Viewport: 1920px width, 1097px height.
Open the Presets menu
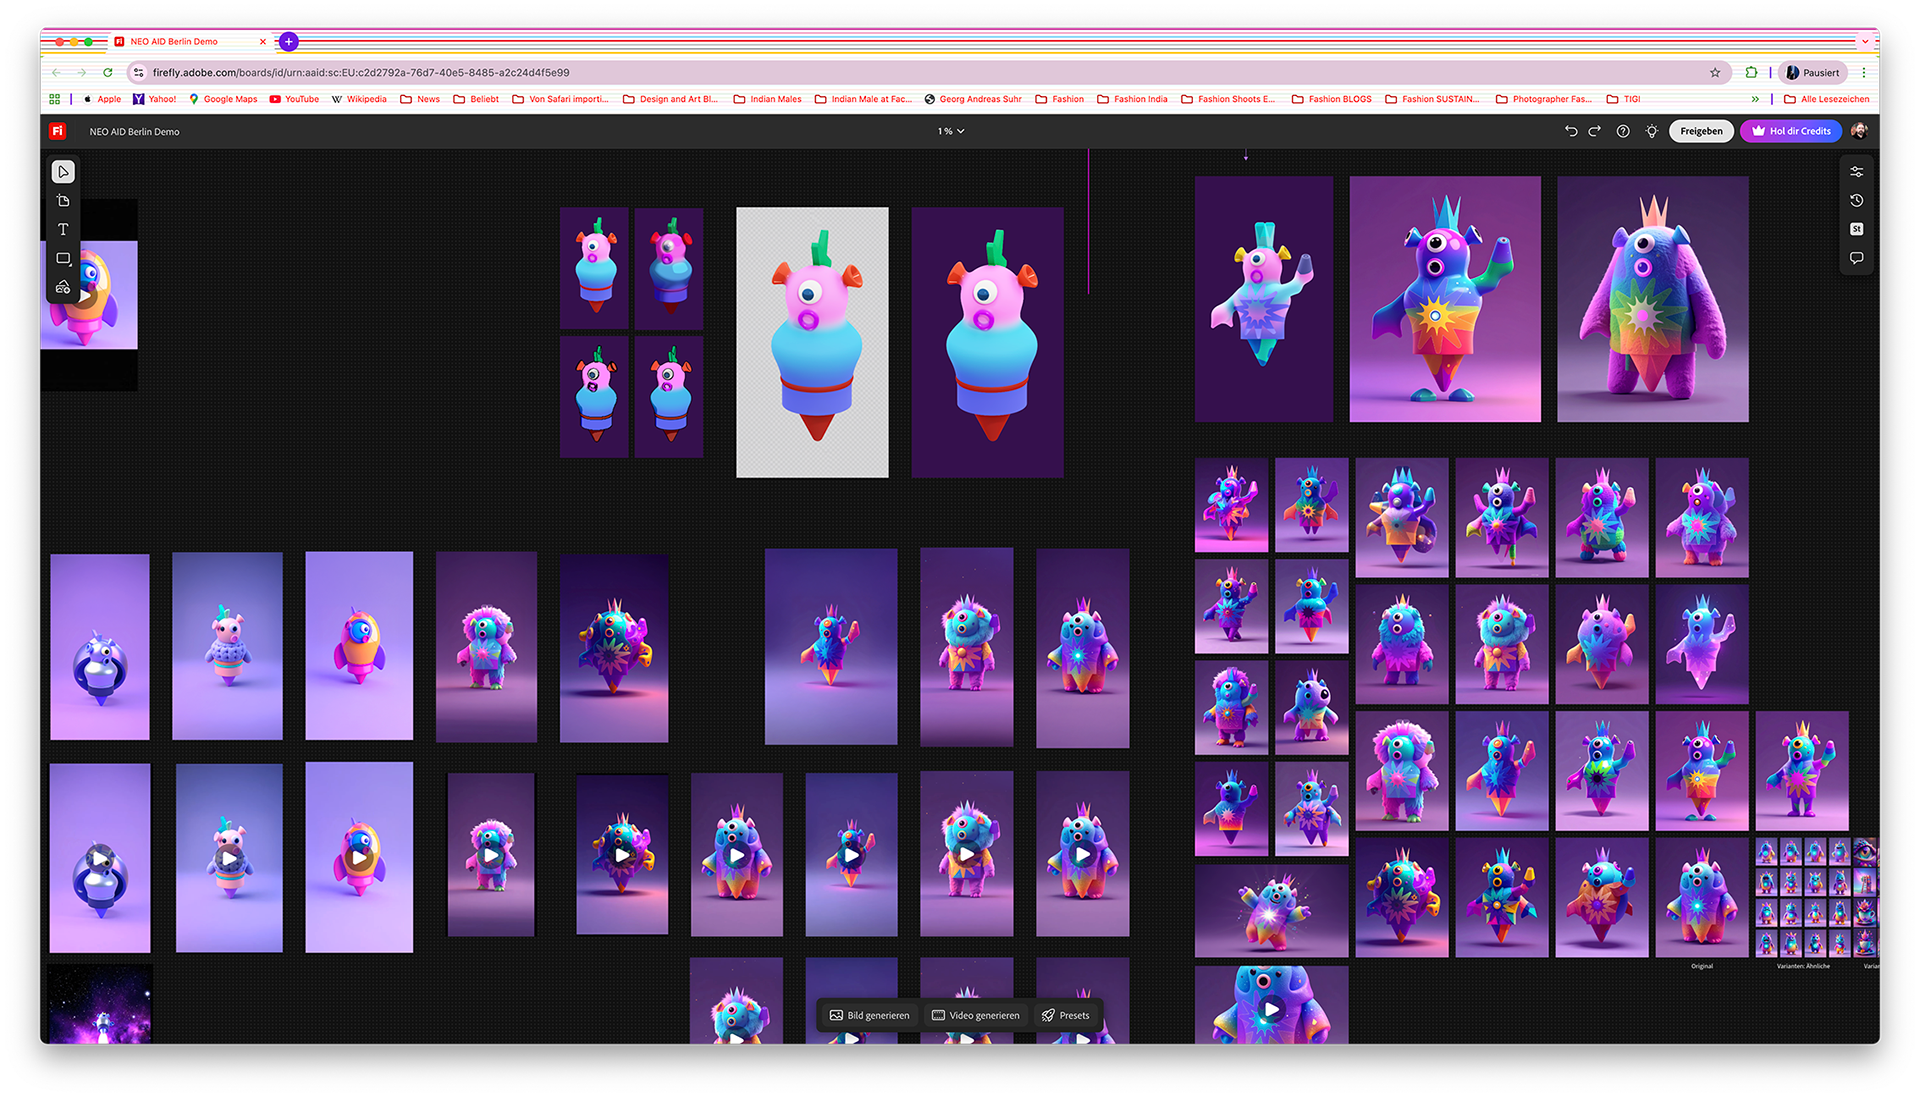pyautogui.click(x=1065, y=1015)
